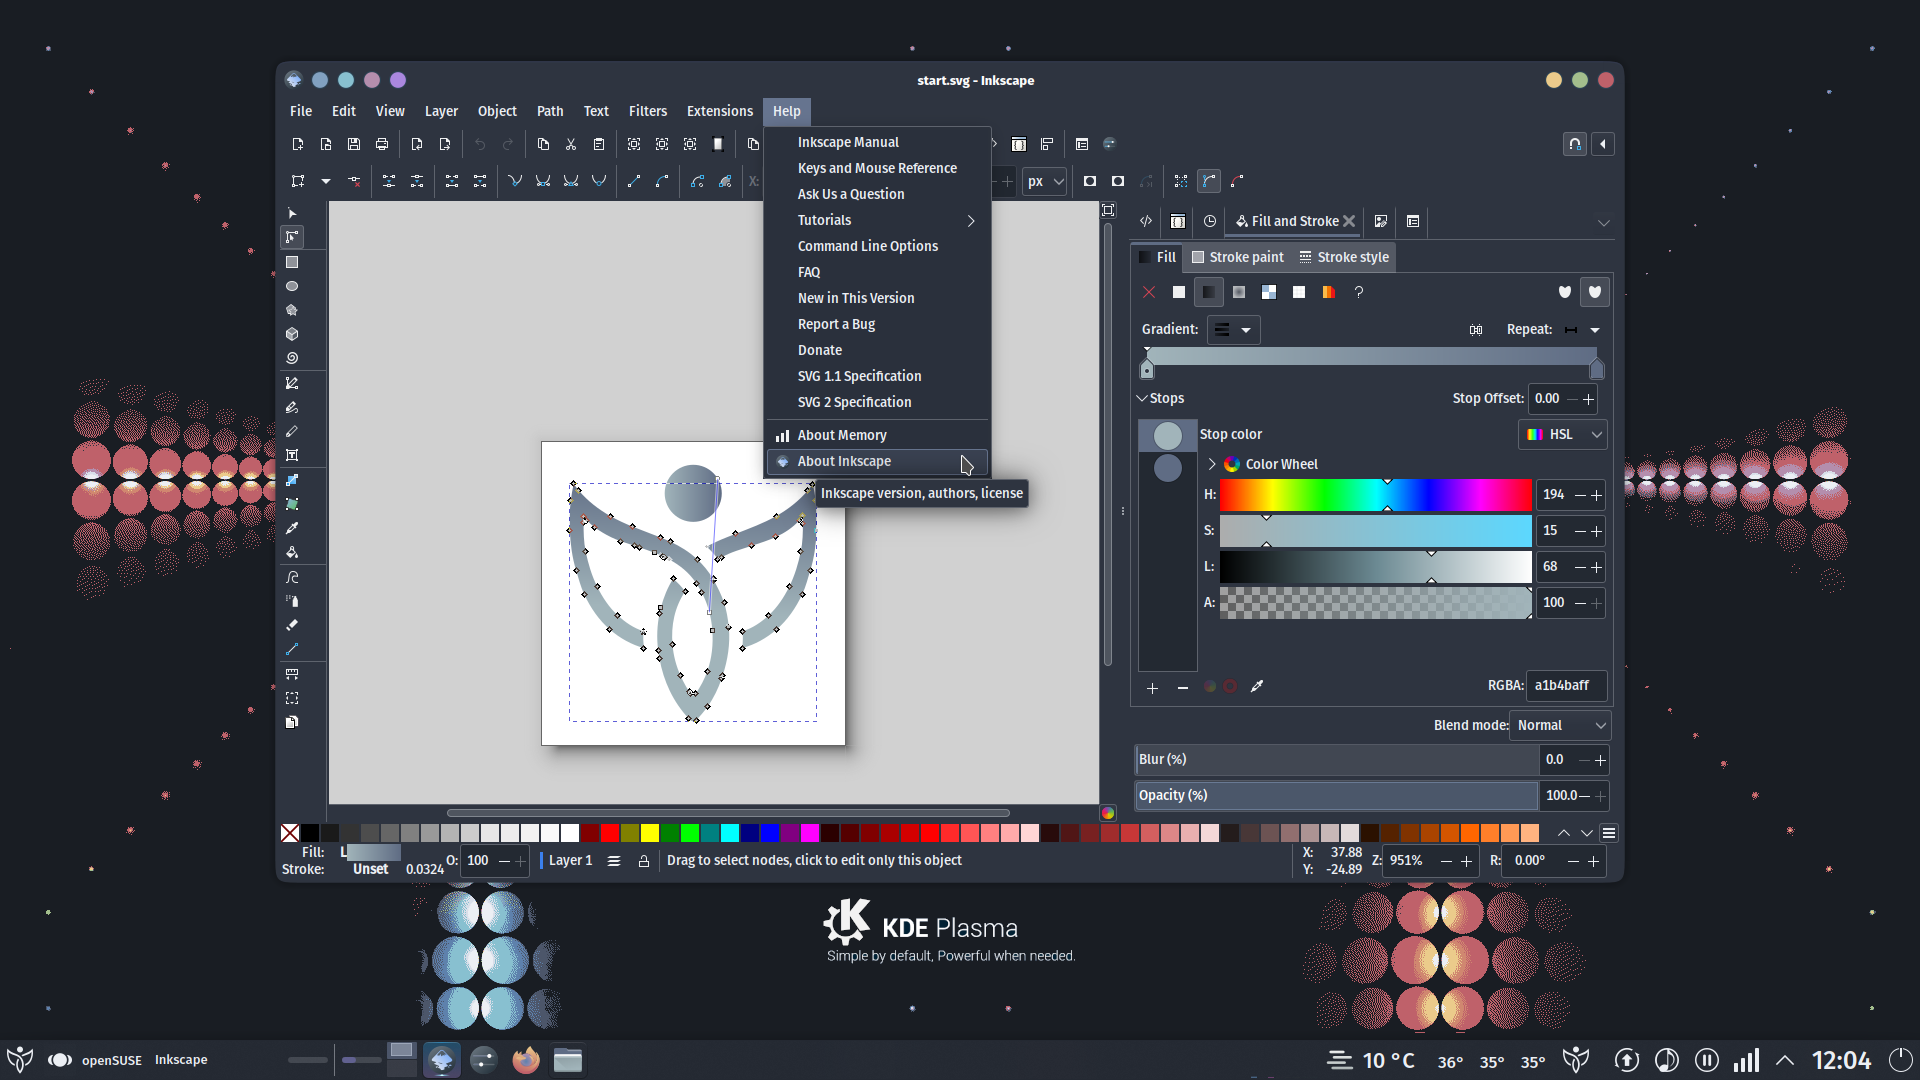Select the 3D box tool

point(292,334)
